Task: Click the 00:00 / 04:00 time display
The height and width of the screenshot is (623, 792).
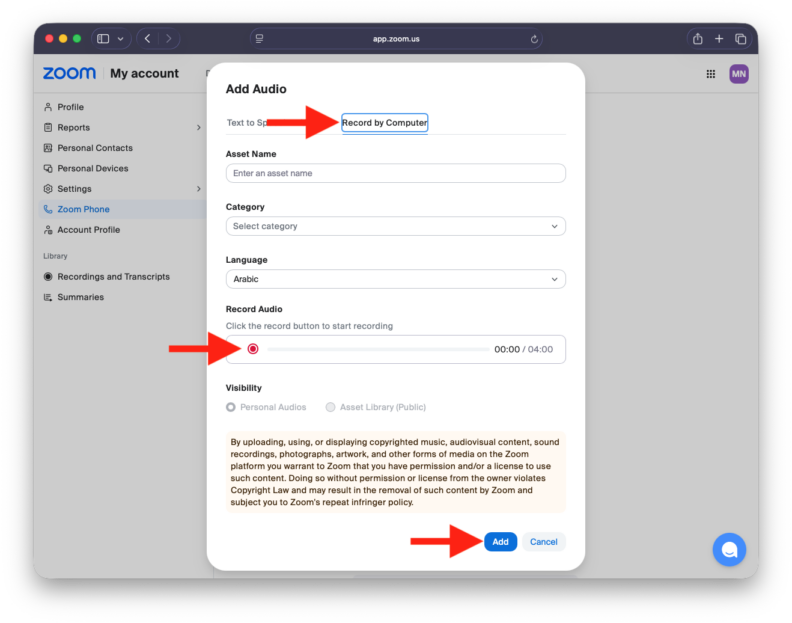Action: point(523,349)
